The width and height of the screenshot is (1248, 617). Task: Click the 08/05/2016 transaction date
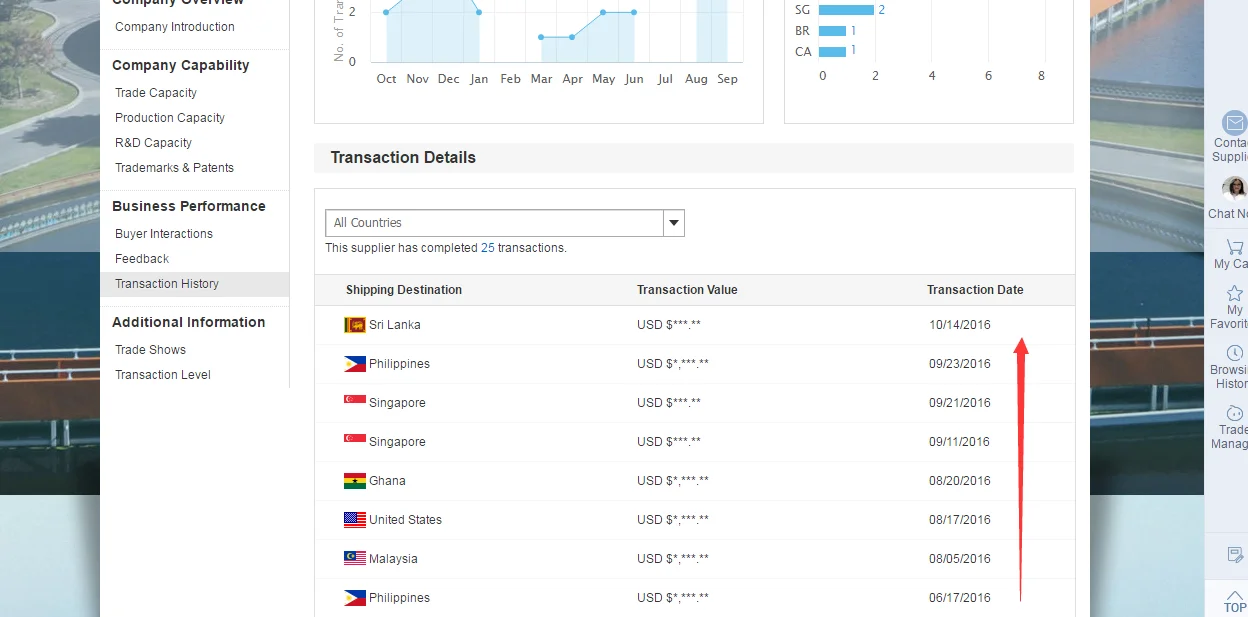[x=960, y=559]
